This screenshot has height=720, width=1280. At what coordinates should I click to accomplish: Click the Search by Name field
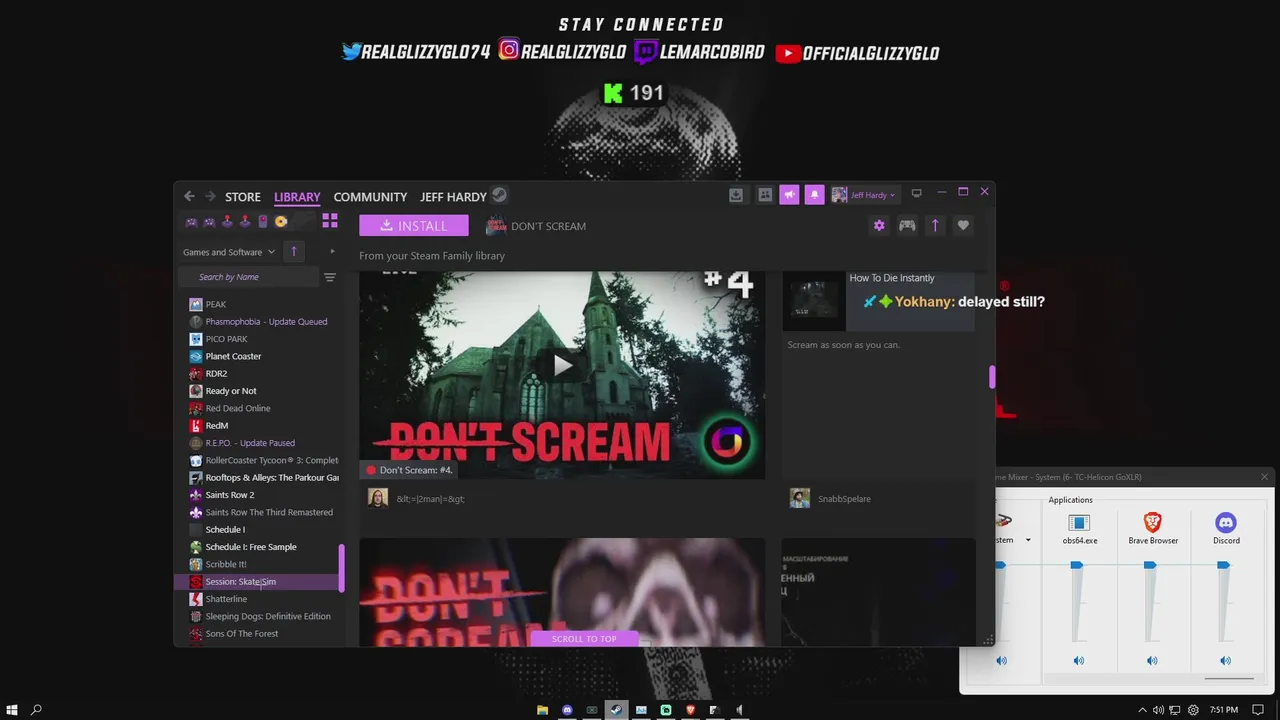[x=248, y=277]
